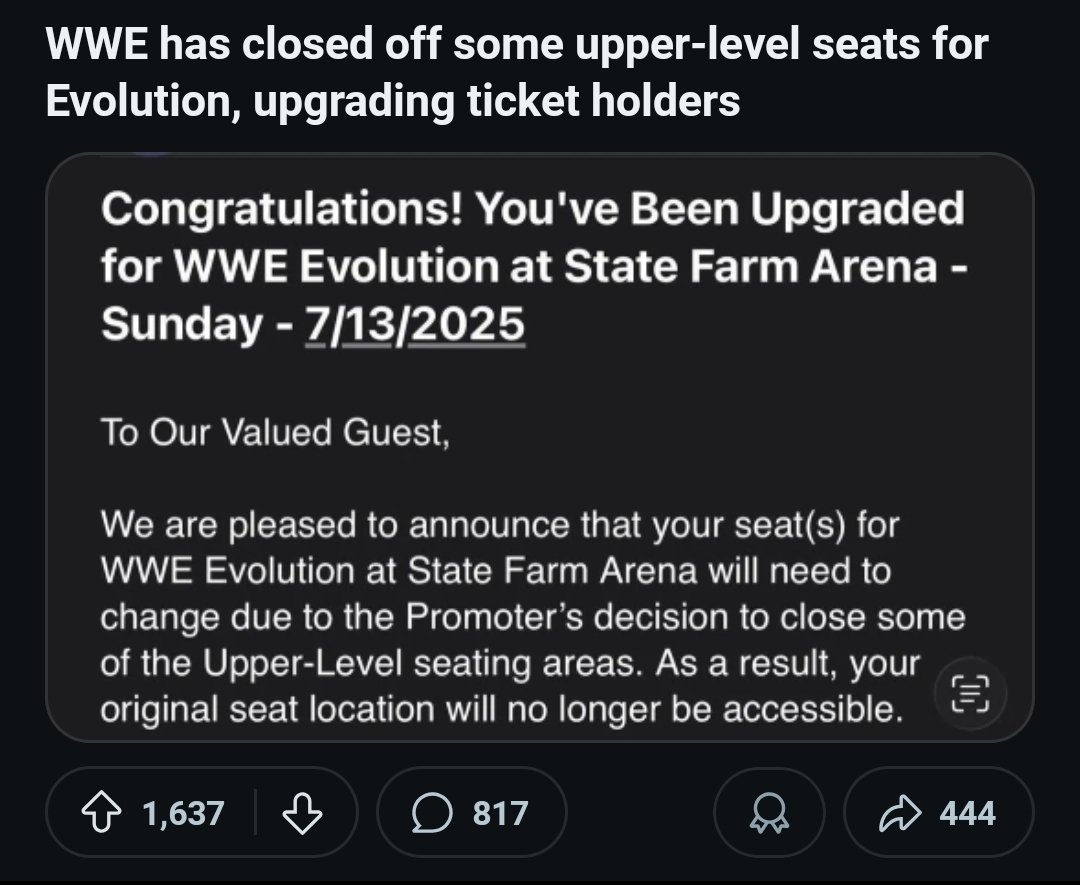Click the "Evolution, upgrading ticket holders" title line

coord(393,102)
